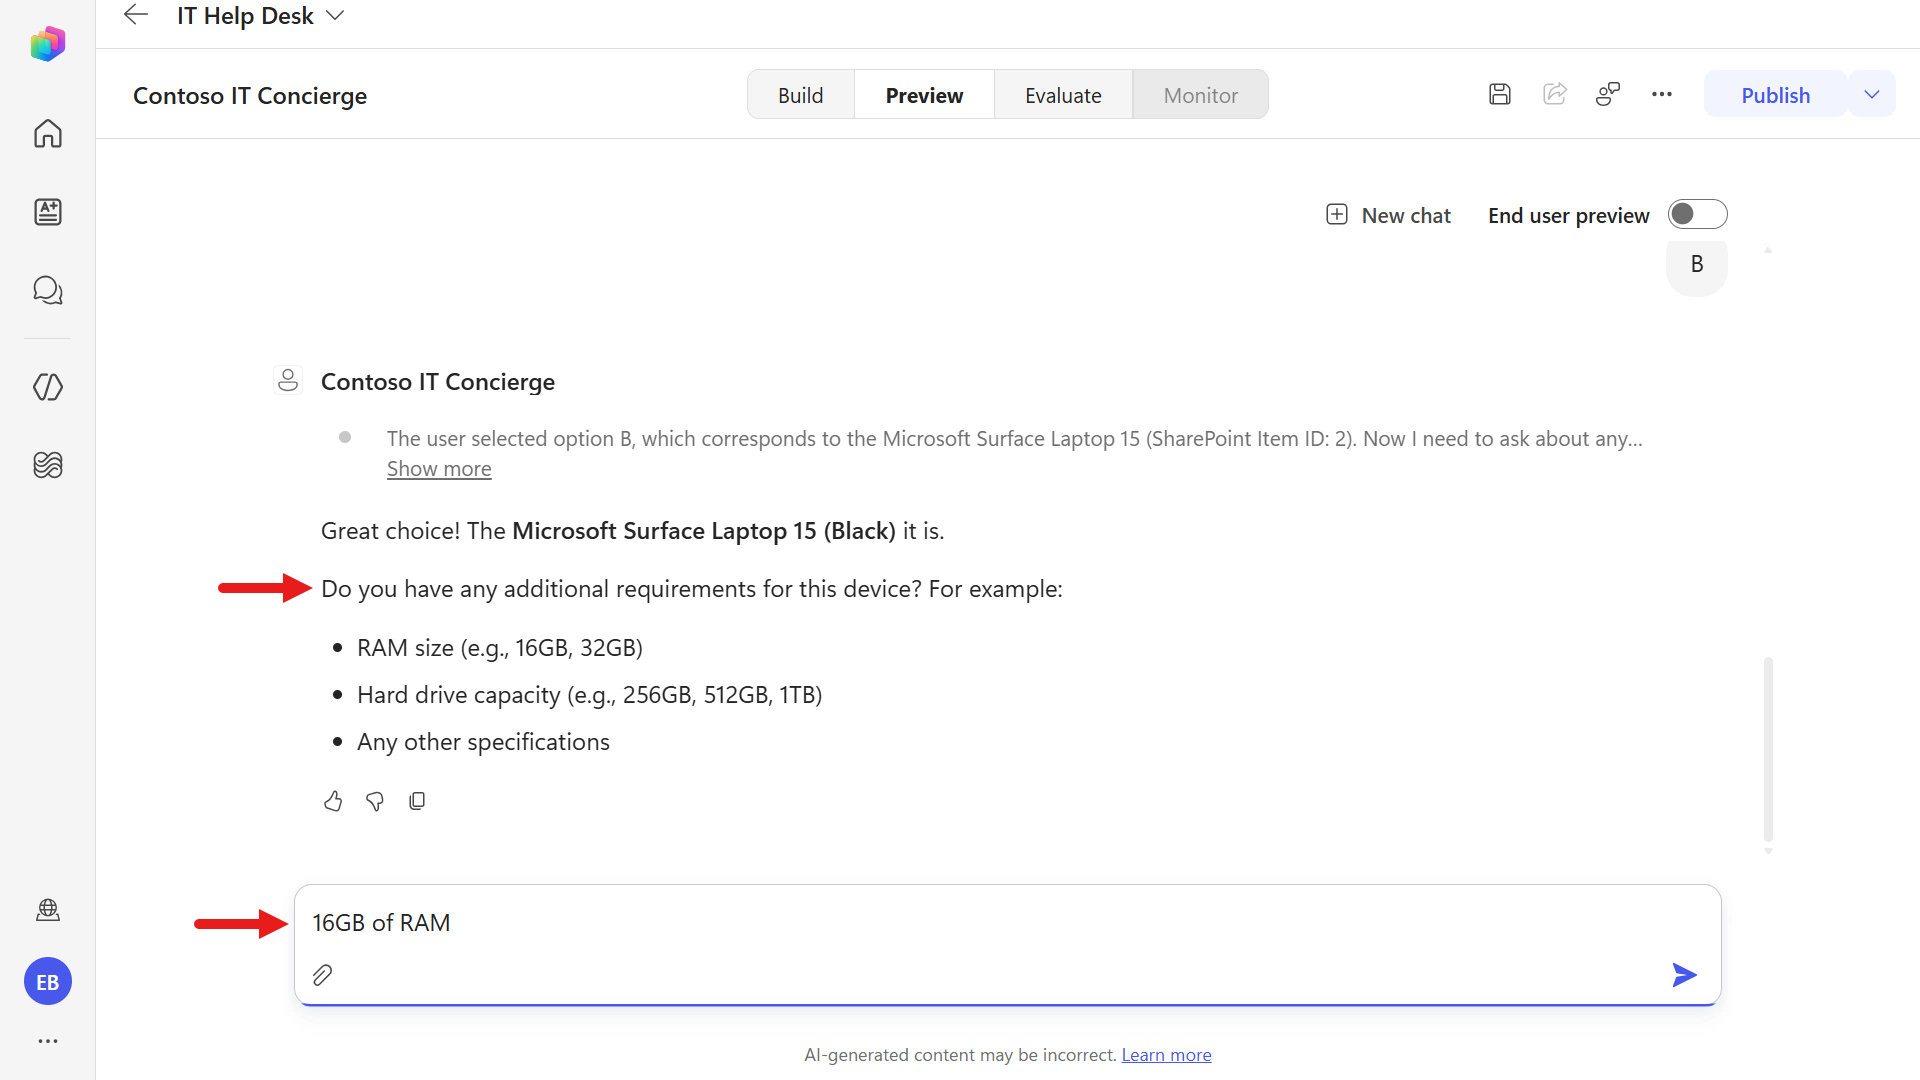Send the message with arrow icon
Screen dimensions: 1920x1080
(x=1684, y=975)
